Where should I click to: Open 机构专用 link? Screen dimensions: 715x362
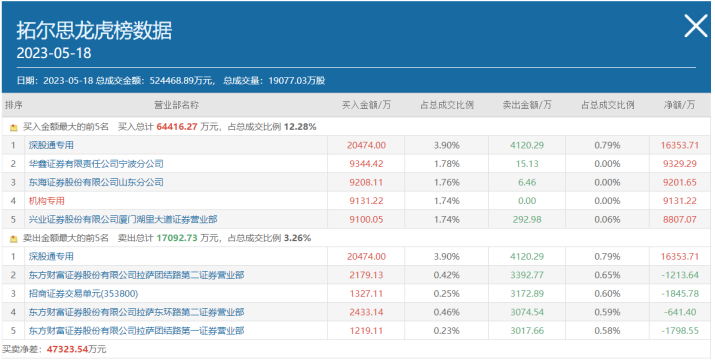(47, 201)
